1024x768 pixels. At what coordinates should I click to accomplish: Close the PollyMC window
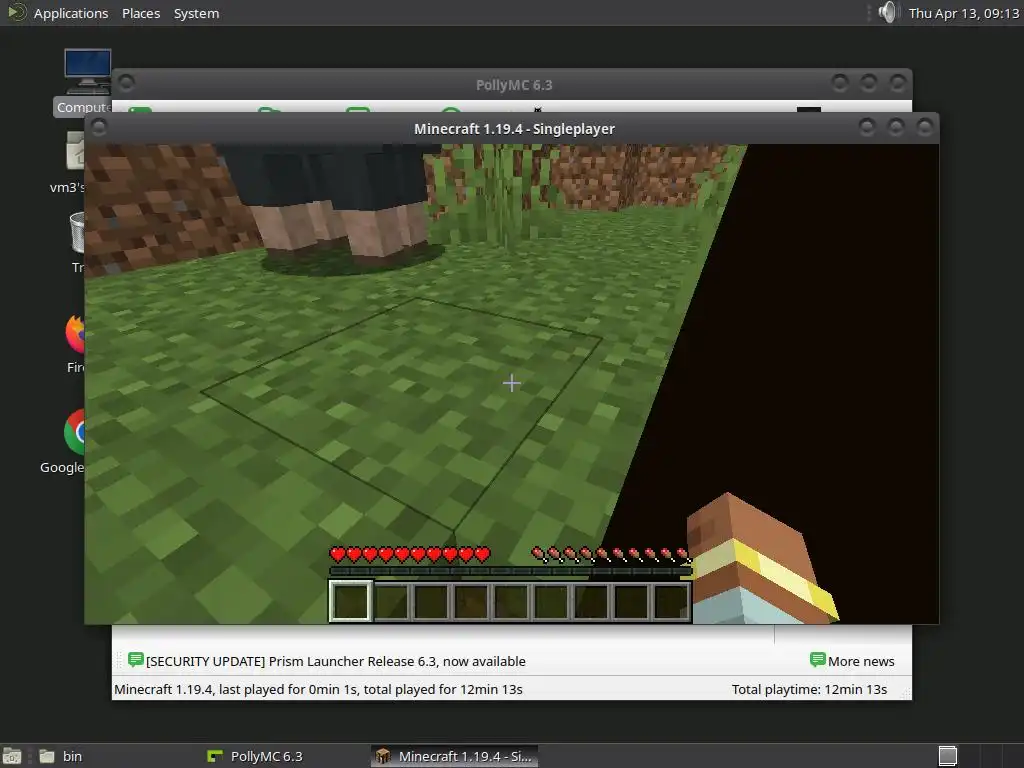(x=898, y=83)
